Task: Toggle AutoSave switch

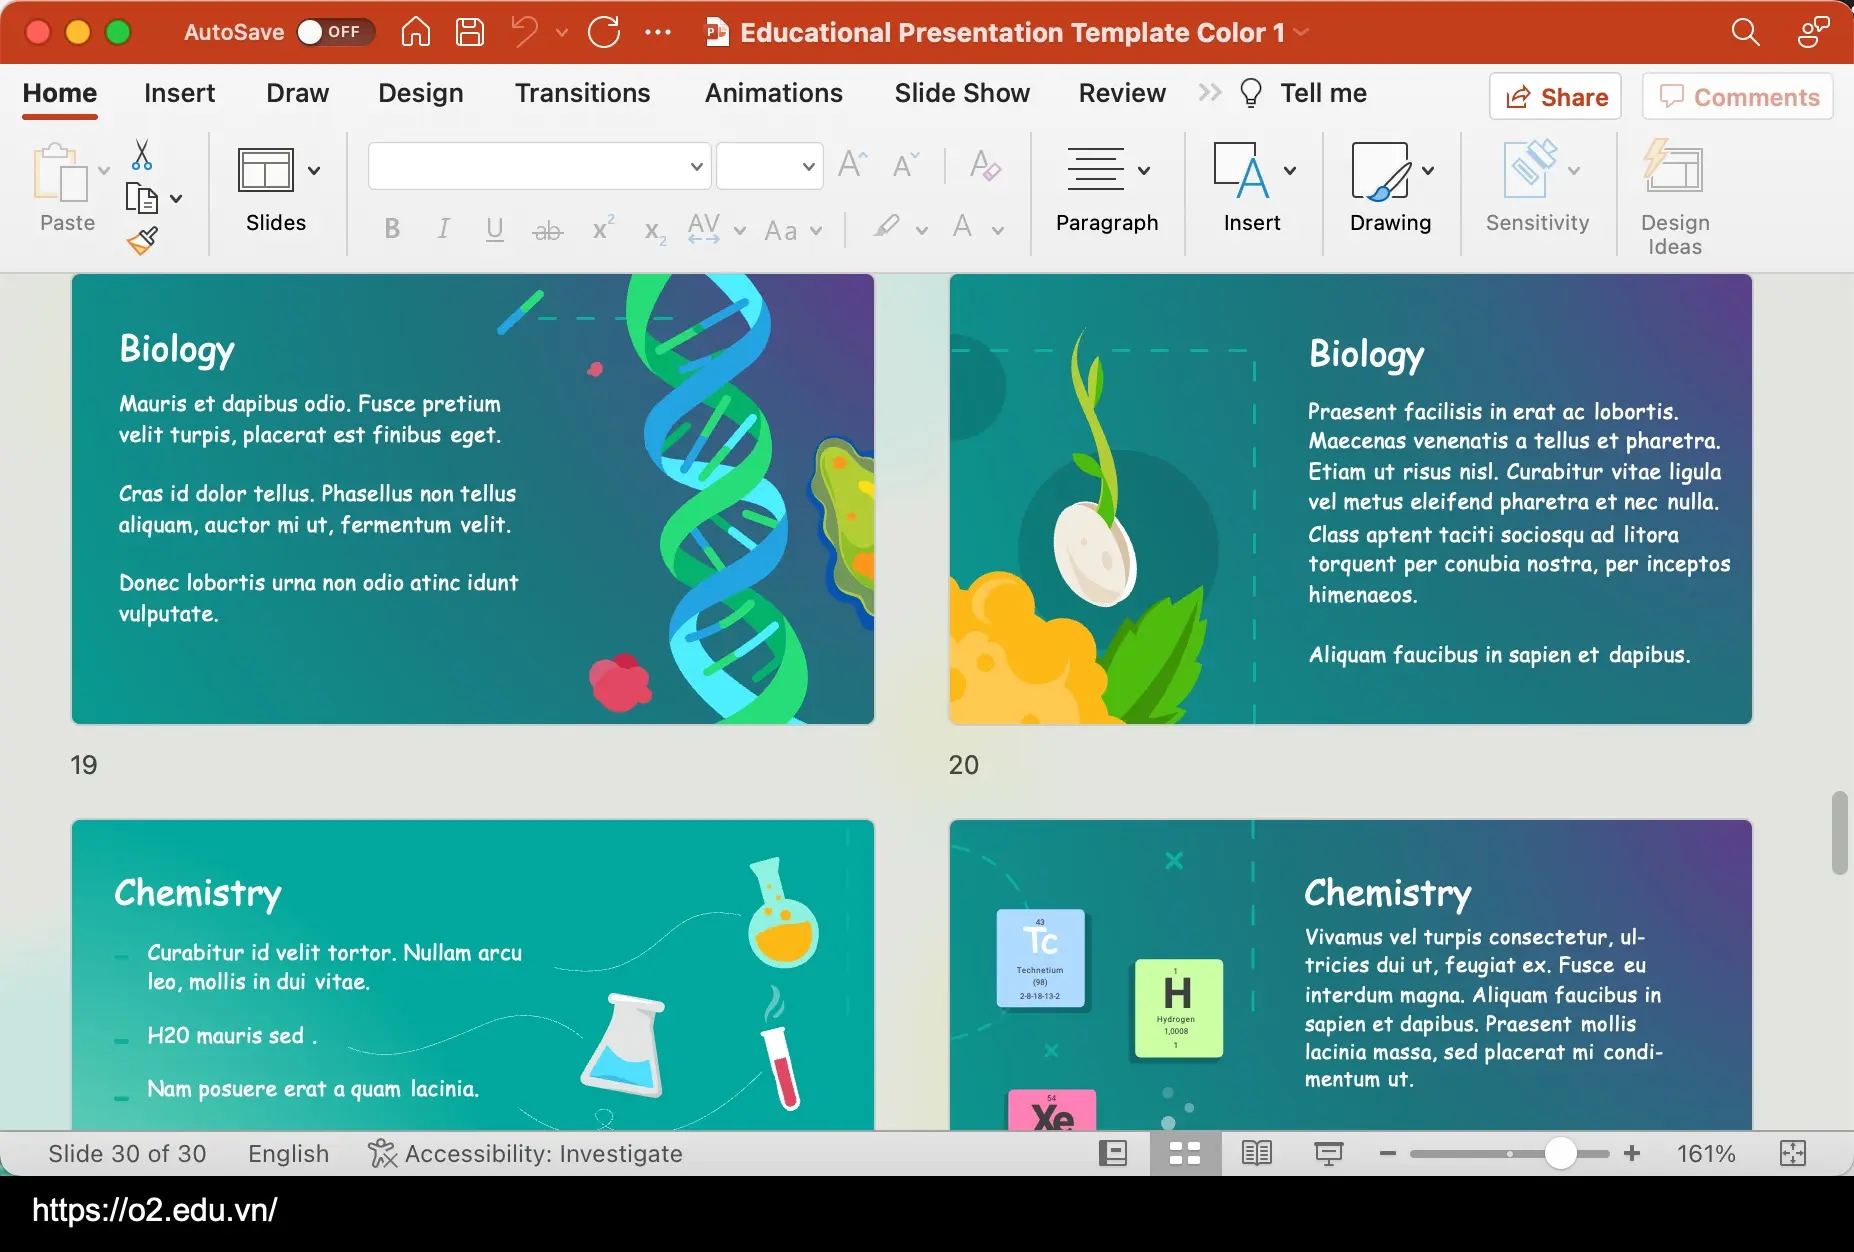Action: point(335,32)
